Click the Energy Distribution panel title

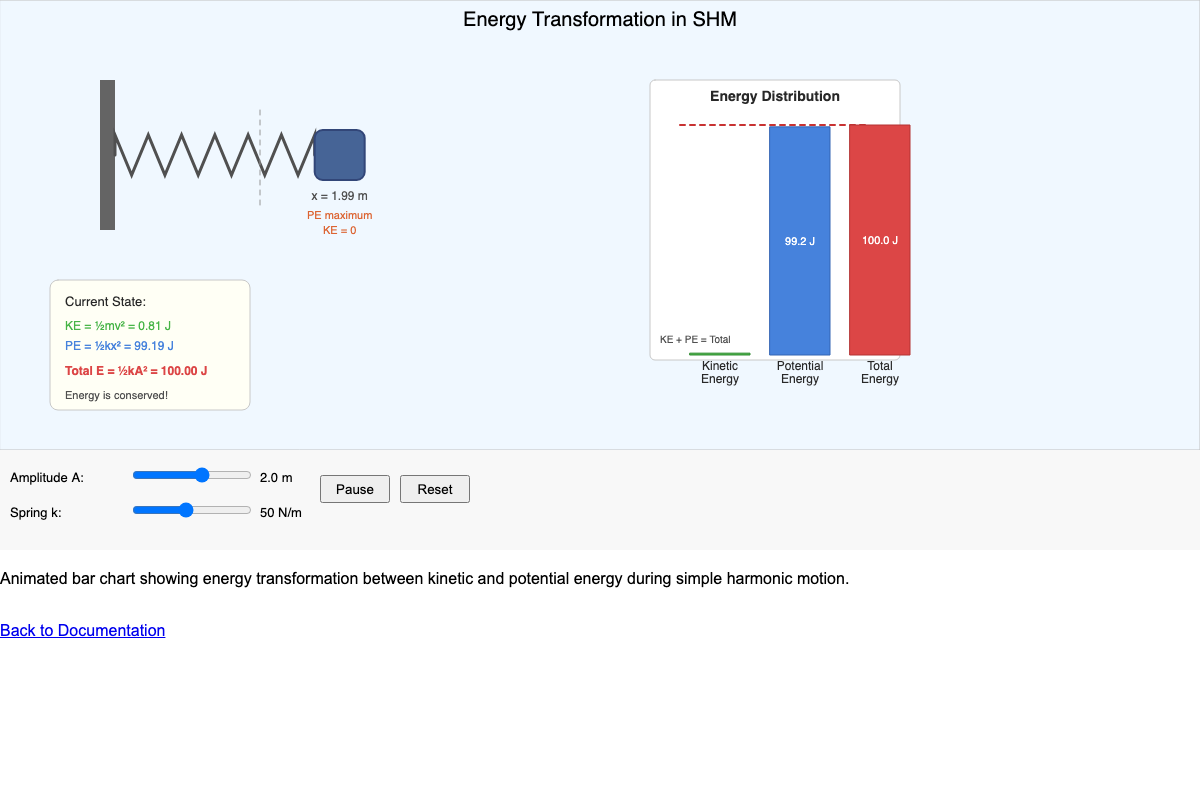(x=774, y=96)
